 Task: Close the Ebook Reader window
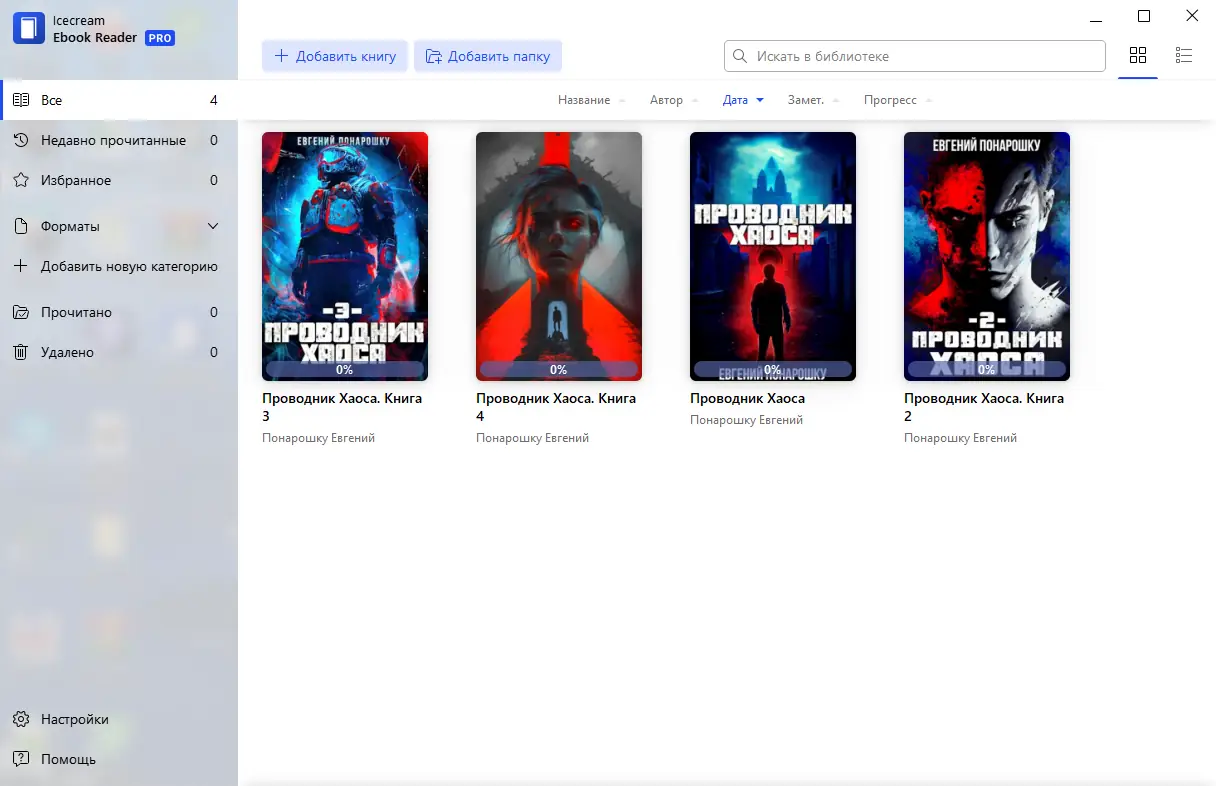point(1192,16)
